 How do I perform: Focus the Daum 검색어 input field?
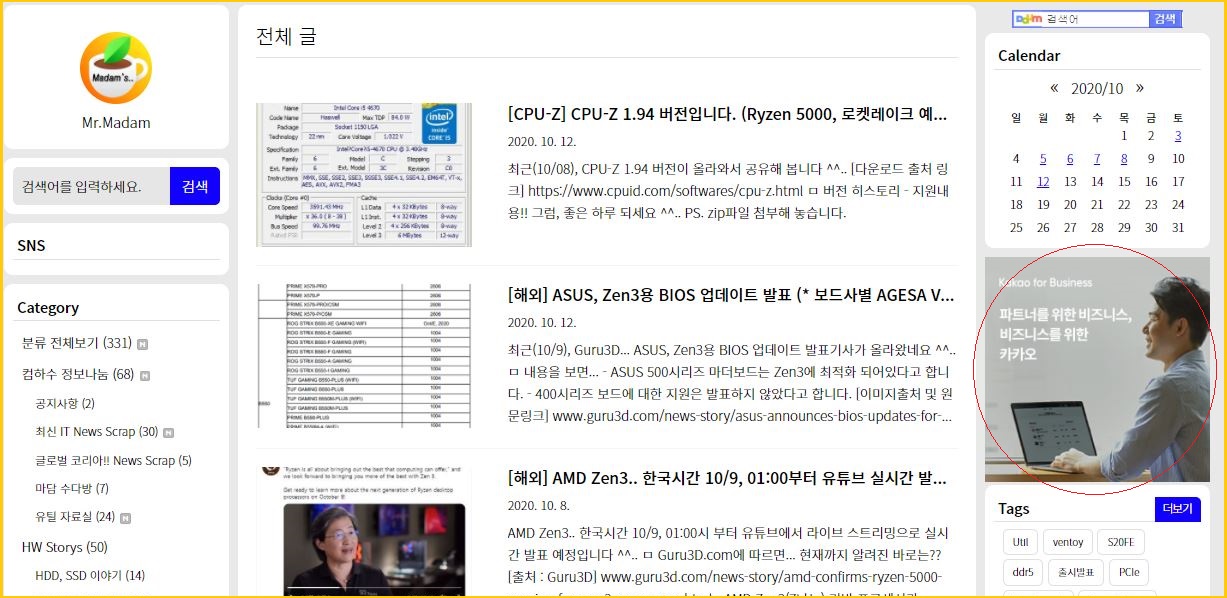tap(1082, 19)
